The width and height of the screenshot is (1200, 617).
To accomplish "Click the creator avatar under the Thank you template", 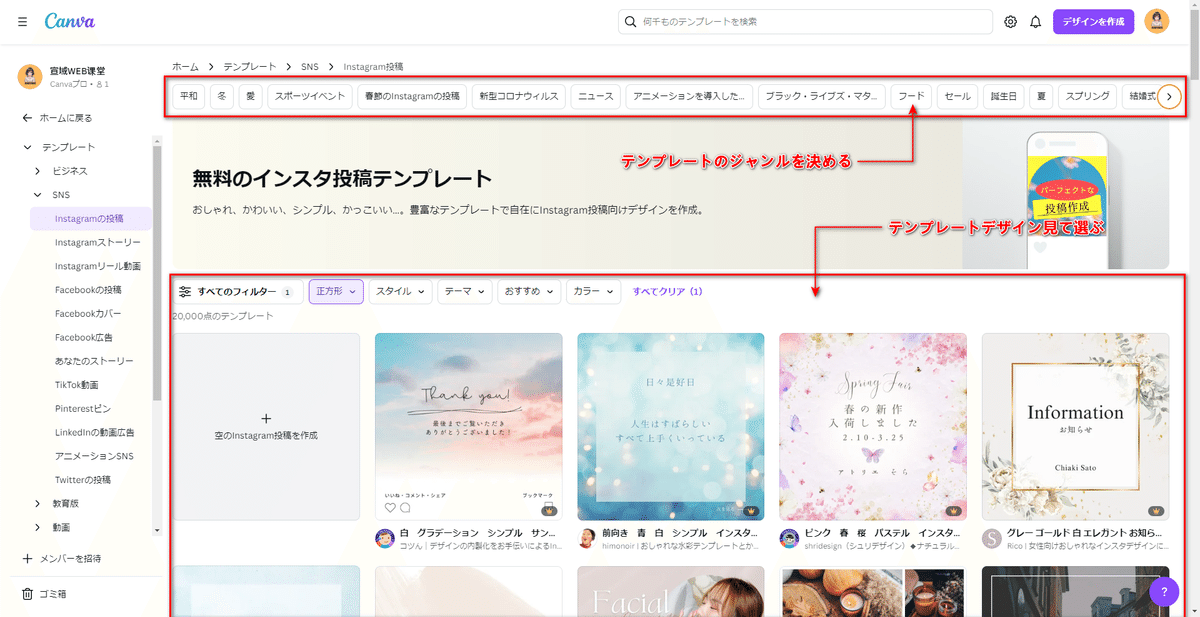I will tap(385, 538).
